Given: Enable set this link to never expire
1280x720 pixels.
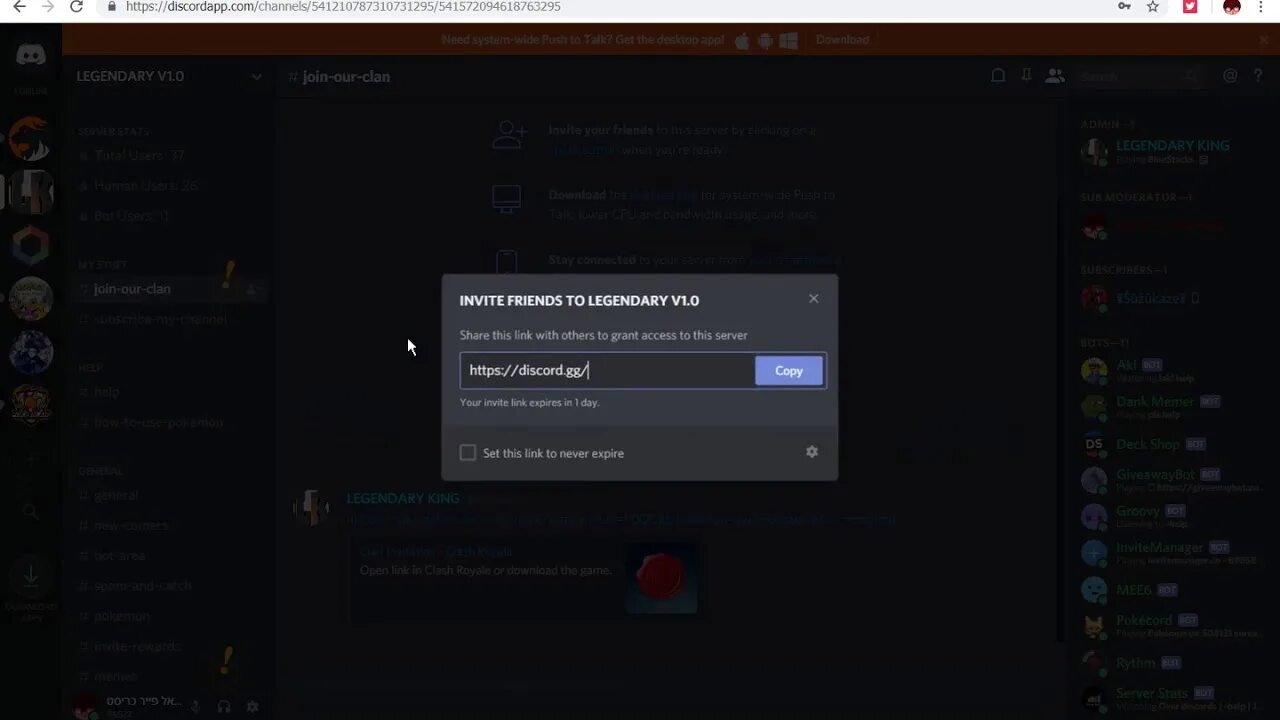Looking at the screenshot, I should point(468,453).
